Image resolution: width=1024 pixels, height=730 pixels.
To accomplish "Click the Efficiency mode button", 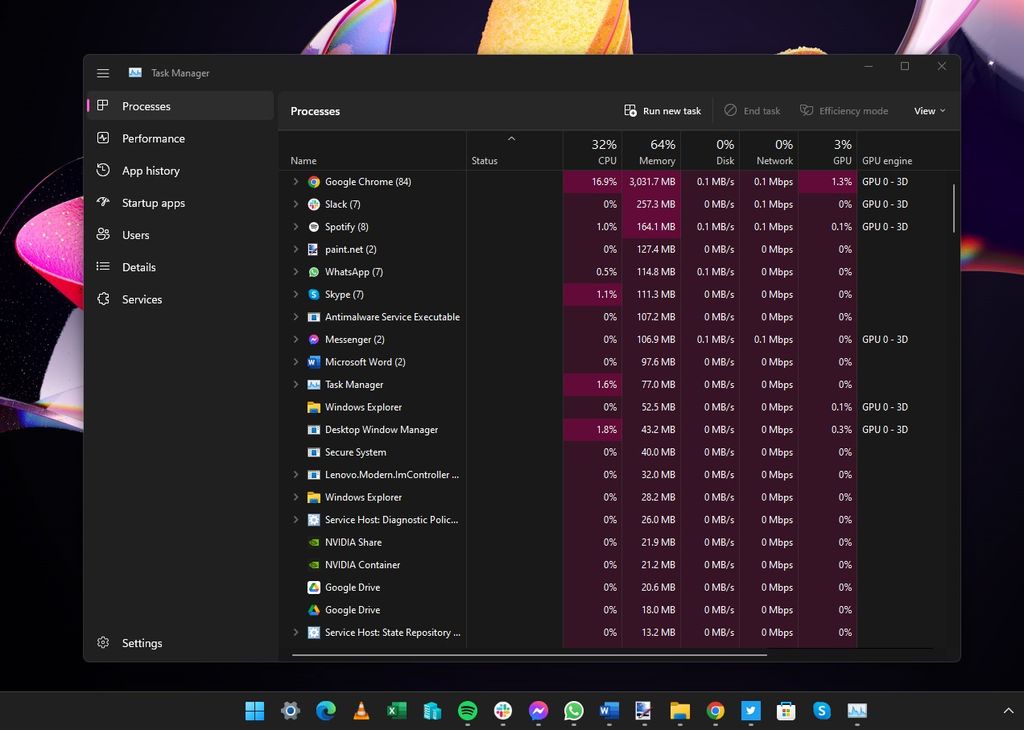I will coord(845,110).
